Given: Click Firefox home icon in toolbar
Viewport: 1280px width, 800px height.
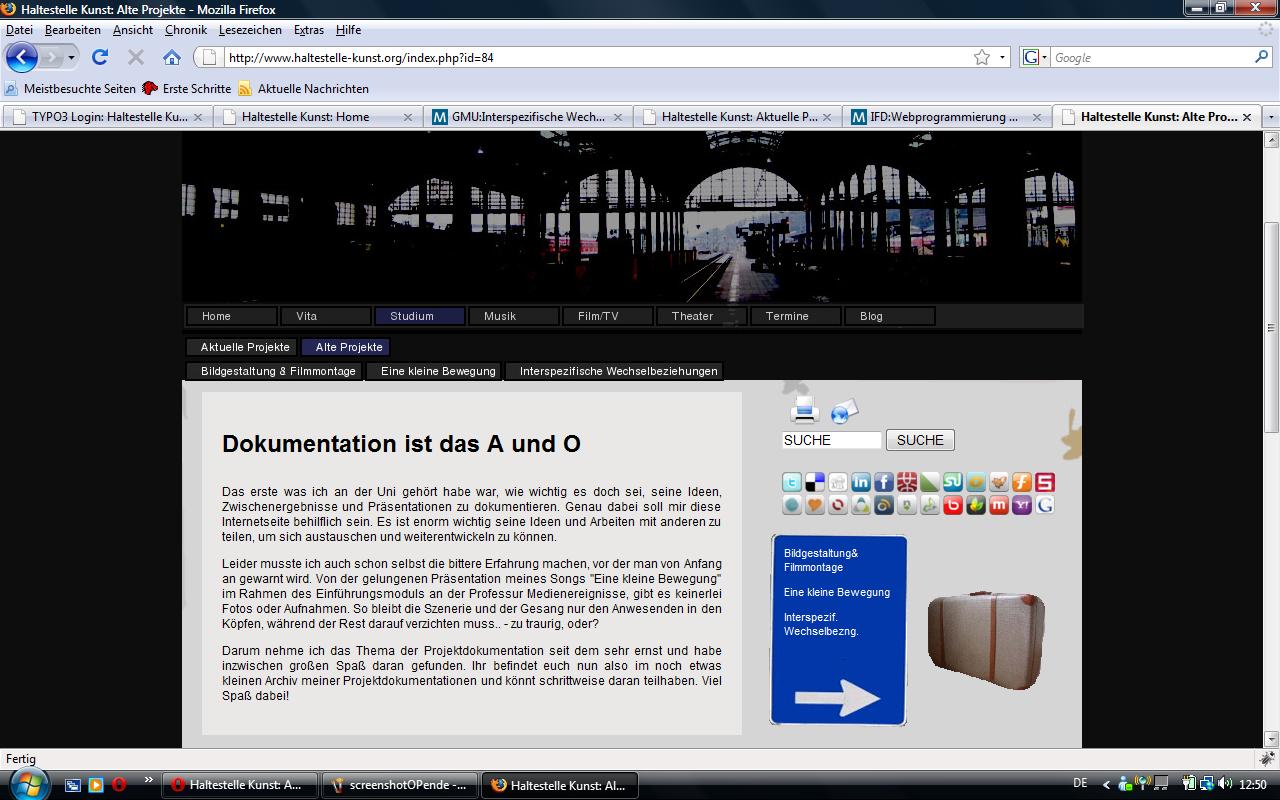Looking at the screenshot, I should pyautogui.click(x=172, y=57).
